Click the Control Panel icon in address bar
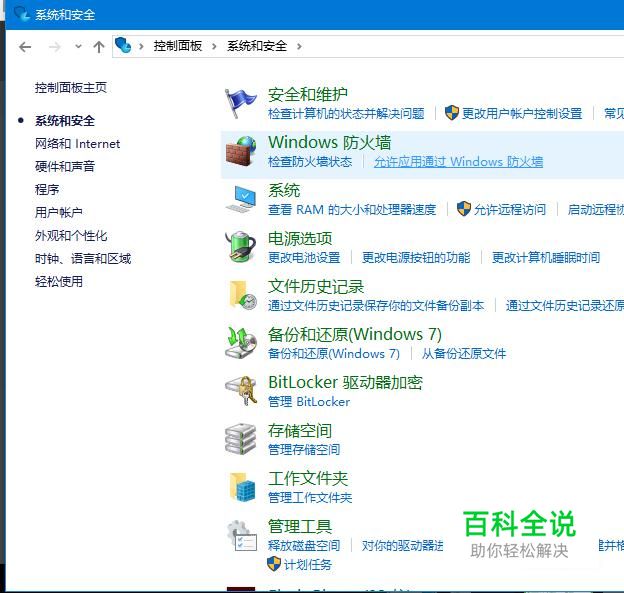 click(x=123, y=45)
